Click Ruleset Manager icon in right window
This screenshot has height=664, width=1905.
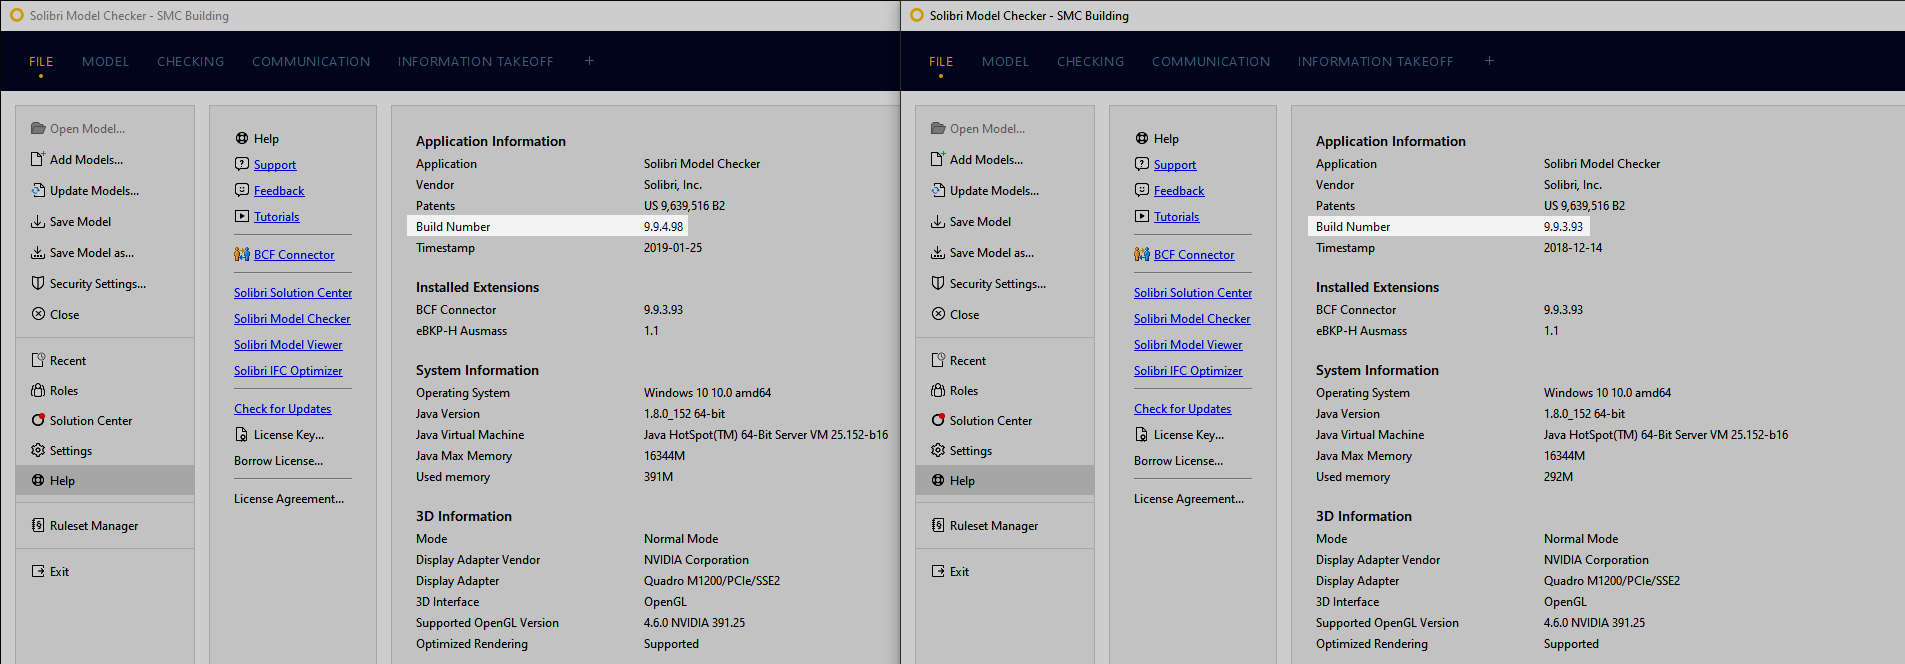(938, 525)
